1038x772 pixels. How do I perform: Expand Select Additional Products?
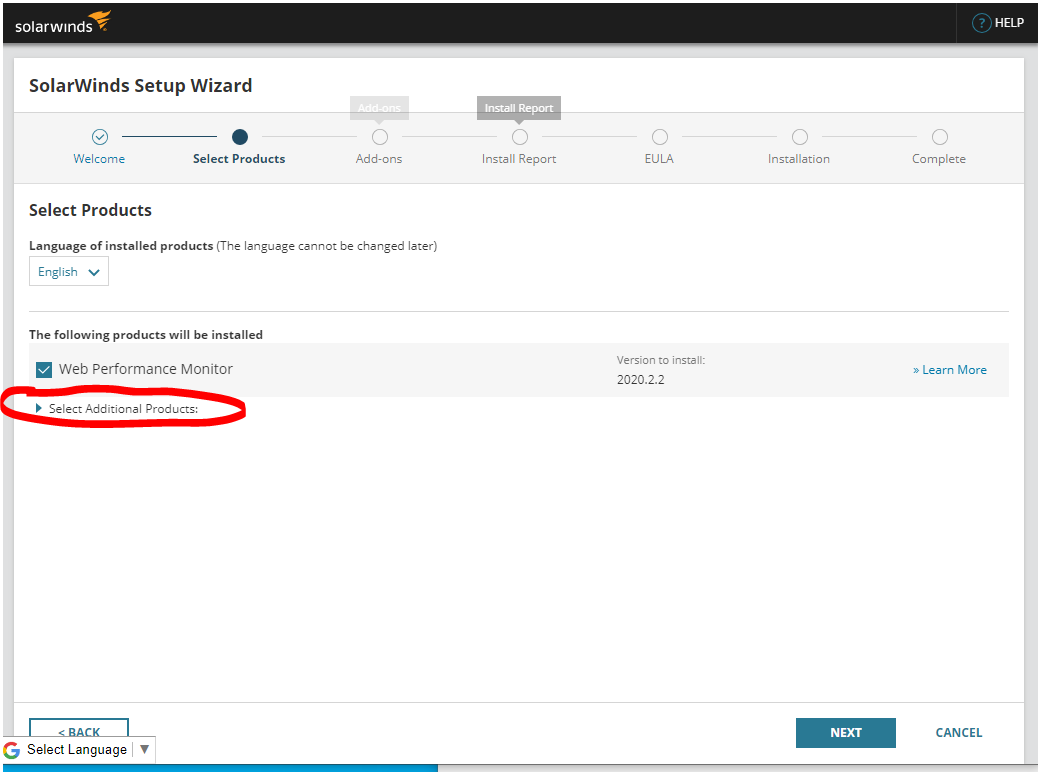(x=117, y=409)
